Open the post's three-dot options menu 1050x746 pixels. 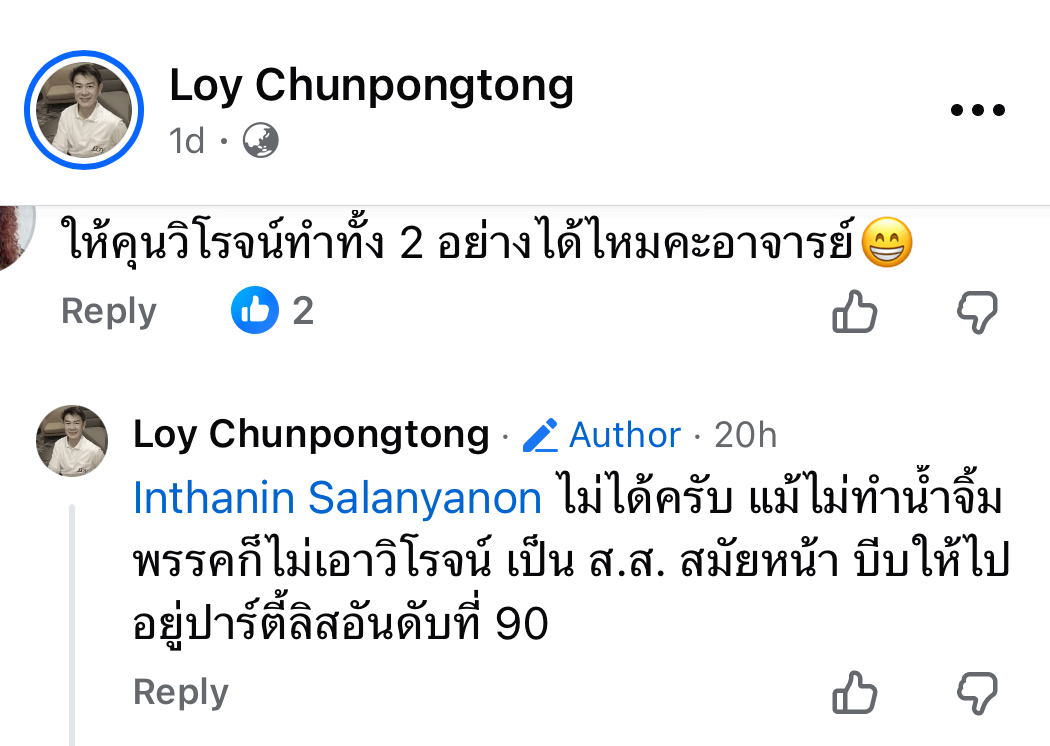click(977, 111)
